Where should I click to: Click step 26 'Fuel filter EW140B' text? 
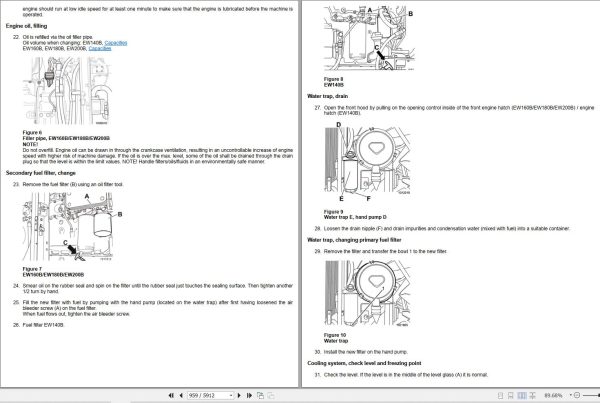click(44, 325)
